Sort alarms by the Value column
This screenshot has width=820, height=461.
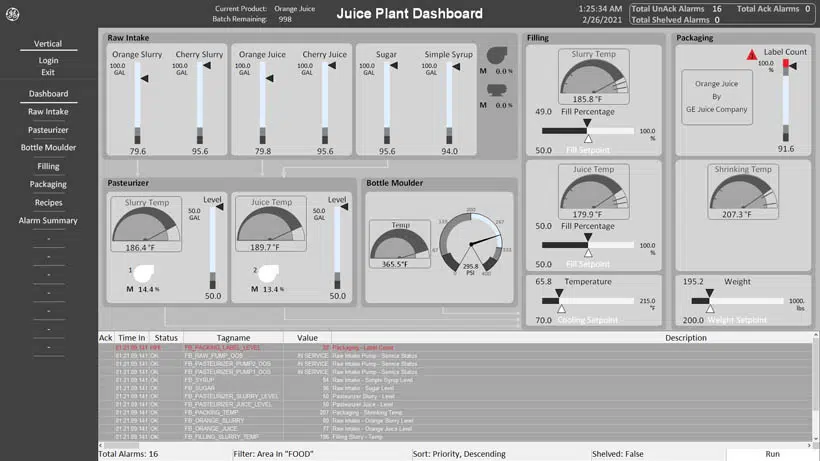click(307, 338)
